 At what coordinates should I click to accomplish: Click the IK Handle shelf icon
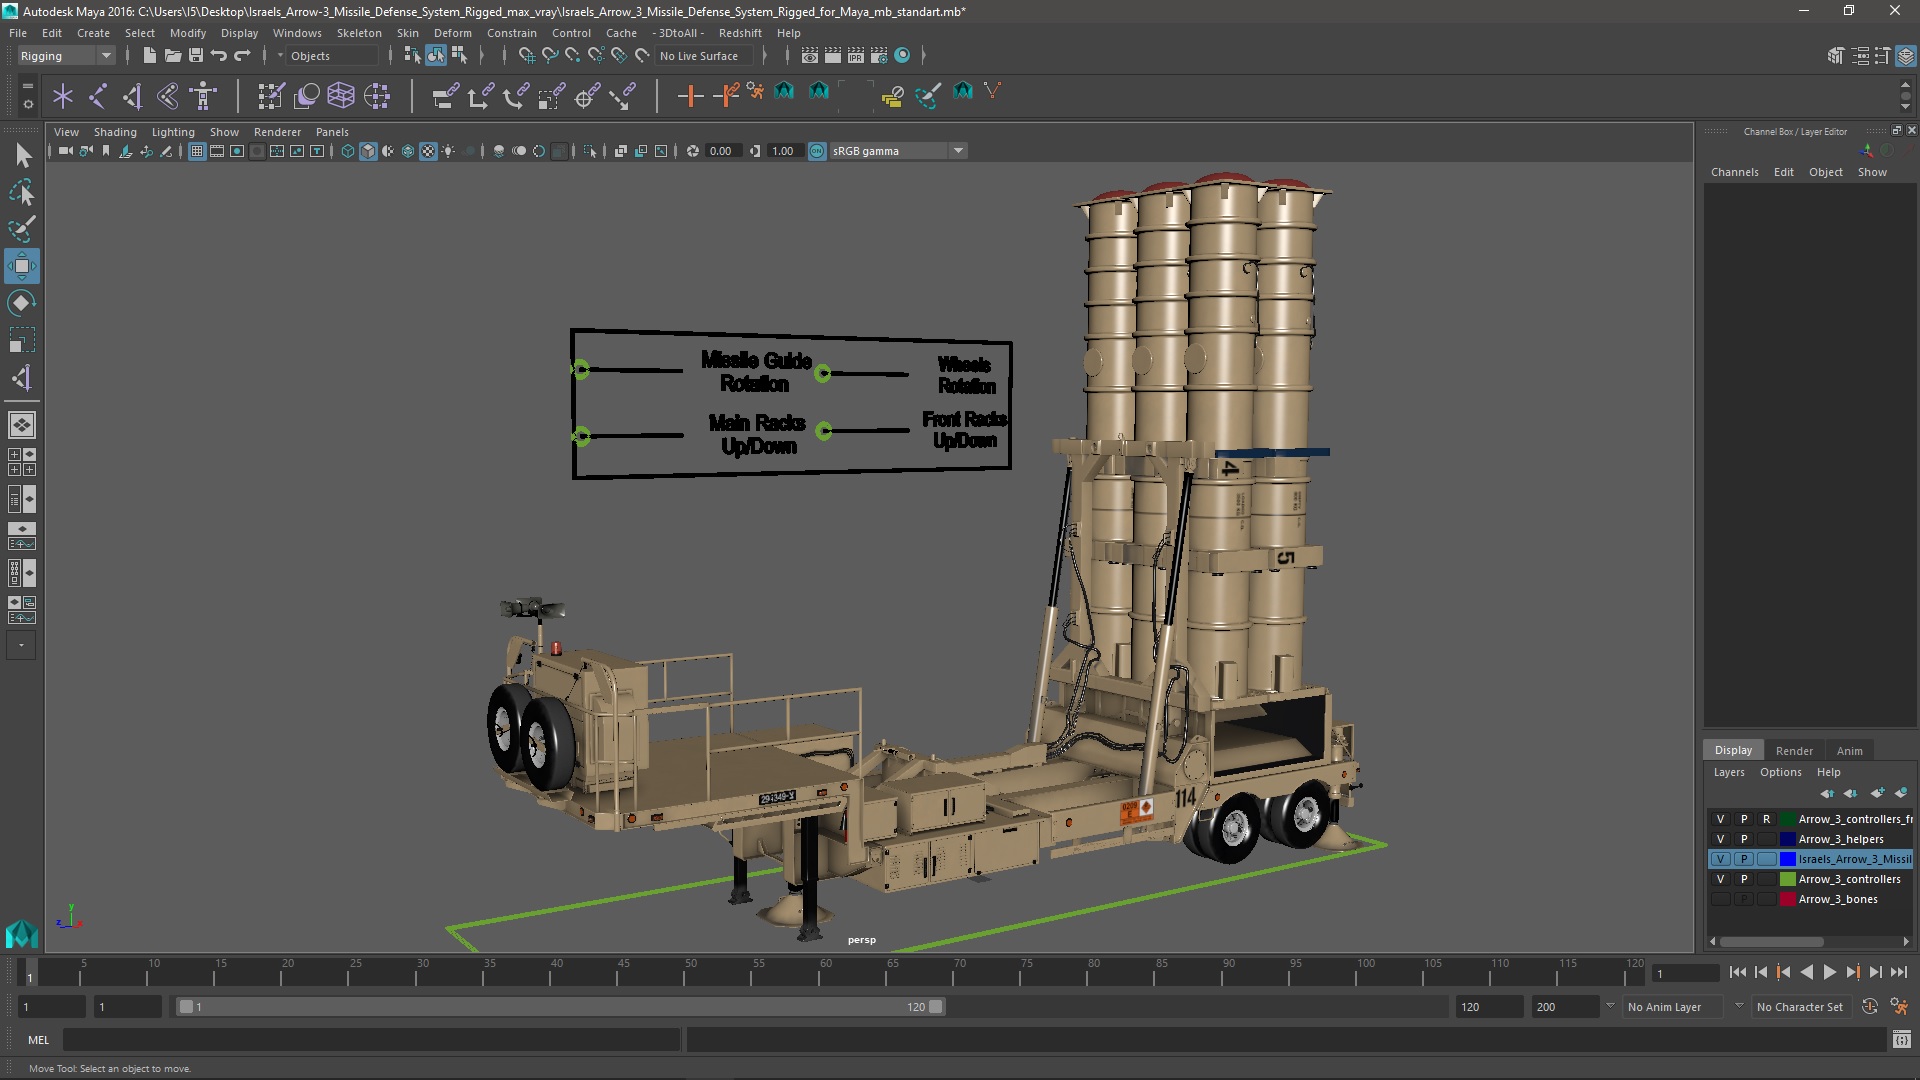pyautogui.click(x=133, y=96)
